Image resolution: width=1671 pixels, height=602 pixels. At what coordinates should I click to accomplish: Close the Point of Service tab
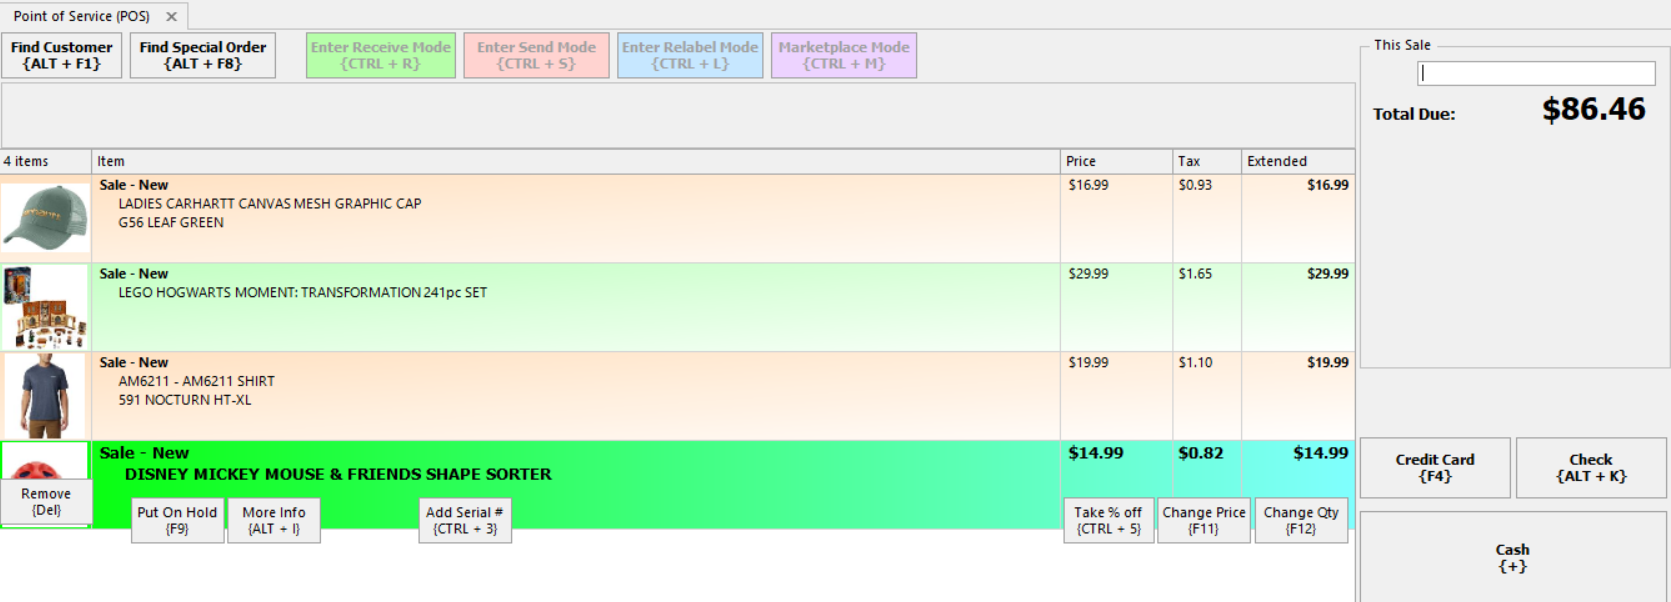[x=172, y=16]
